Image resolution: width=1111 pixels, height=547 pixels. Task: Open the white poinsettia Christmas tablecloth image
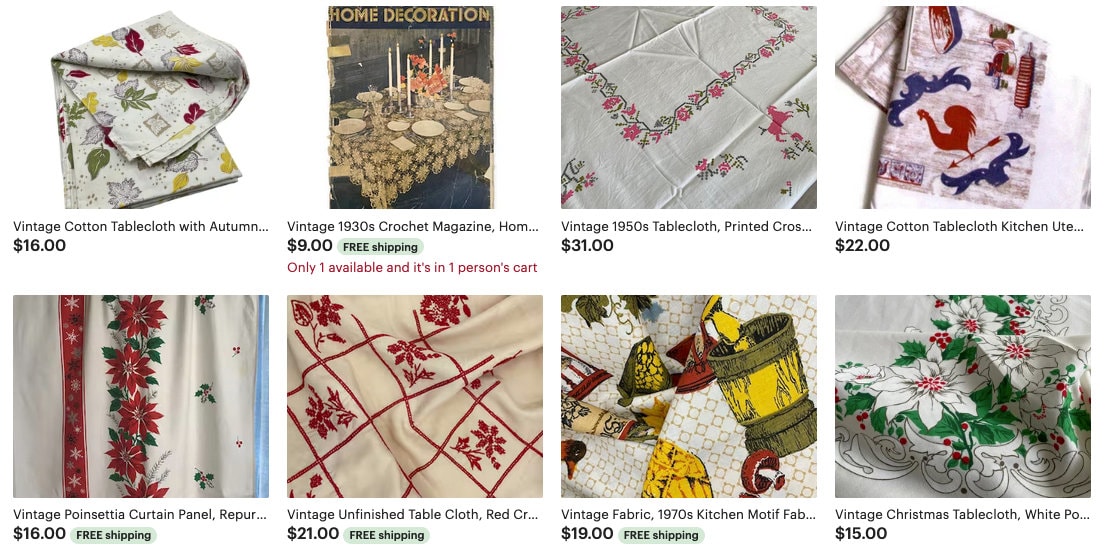click(x=963, y=396)
